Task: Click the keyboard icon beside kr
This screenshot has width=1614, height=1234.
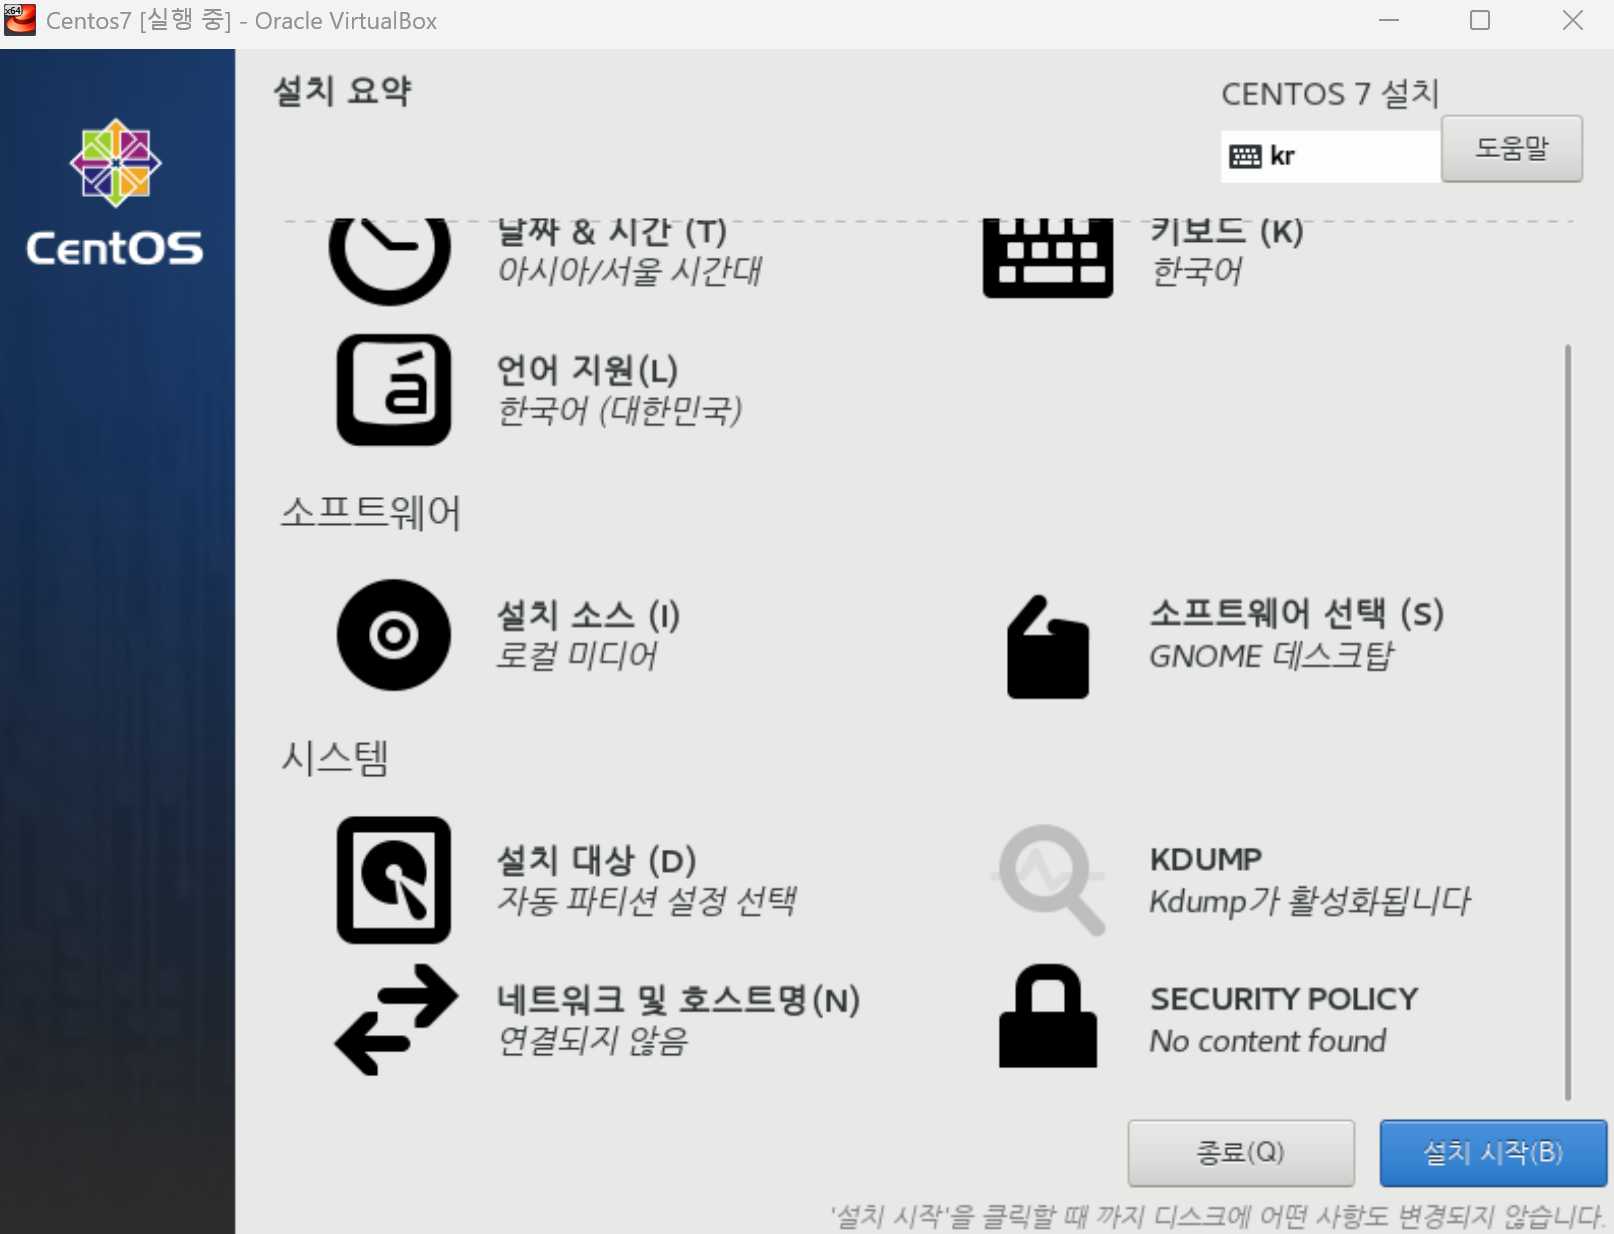Action: click(x=1245, y=156)
